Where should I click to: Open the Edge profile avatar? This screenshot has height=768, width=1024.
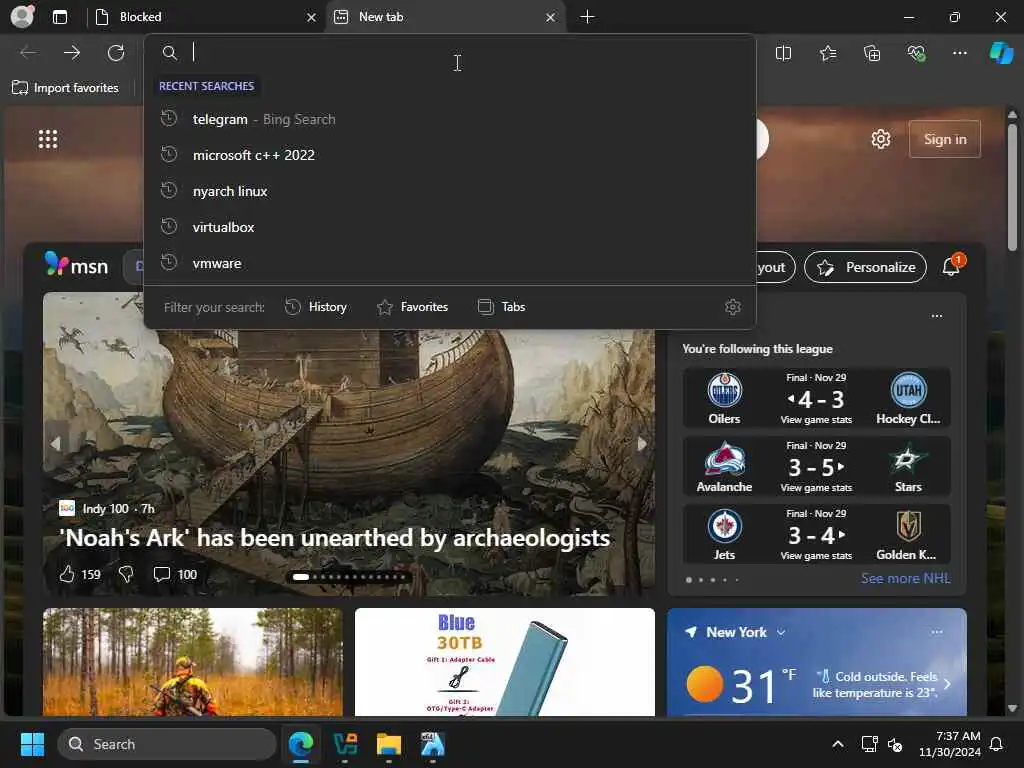pos(22,16)
